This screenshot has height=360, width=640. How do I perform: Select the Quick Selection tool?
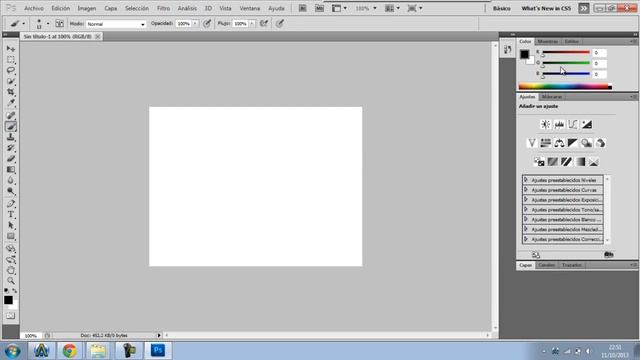tap(11, 81)
